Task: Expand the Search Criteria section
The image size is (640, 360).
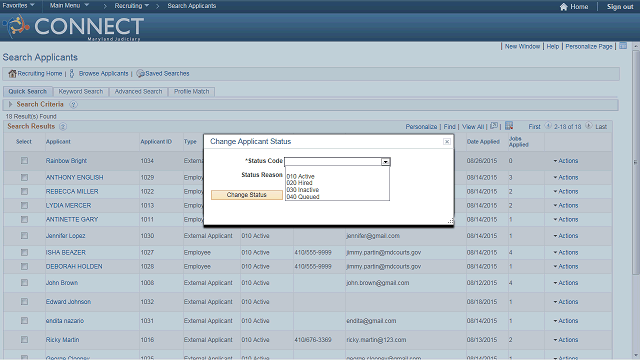Action: pos(10,104)
